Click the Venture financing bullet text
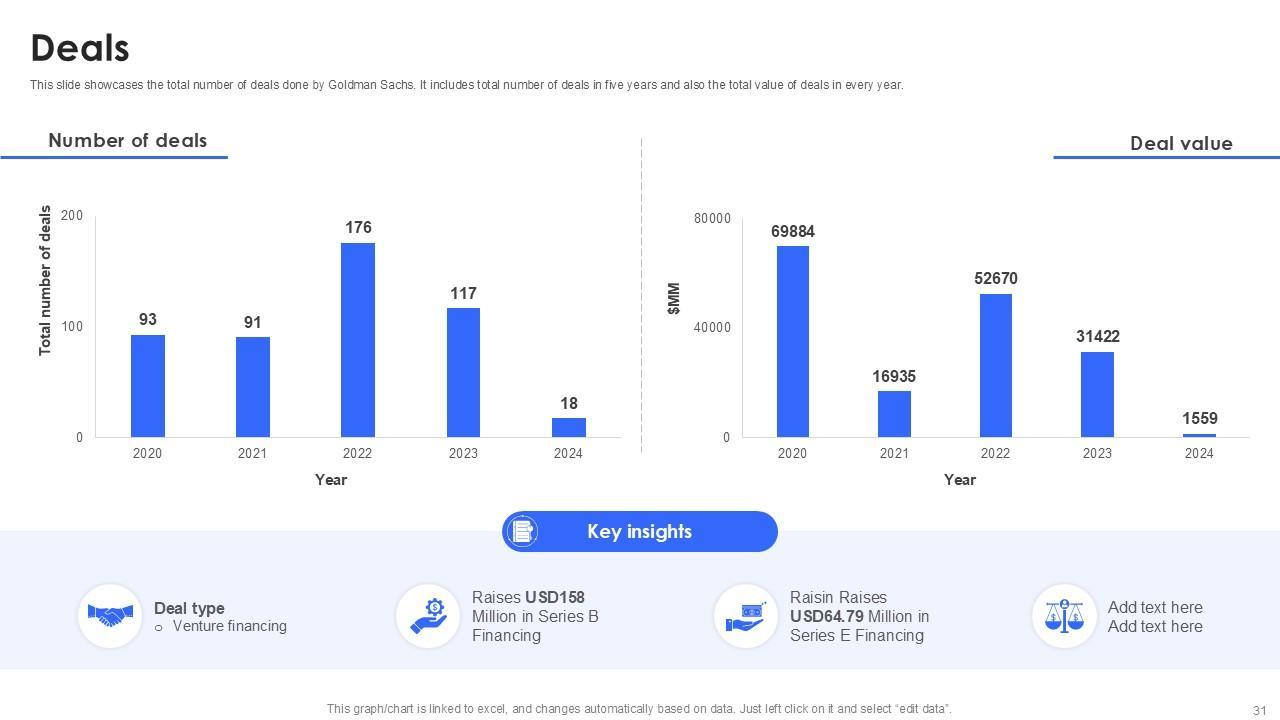1280x720 pixels. (x=229, y=626)
